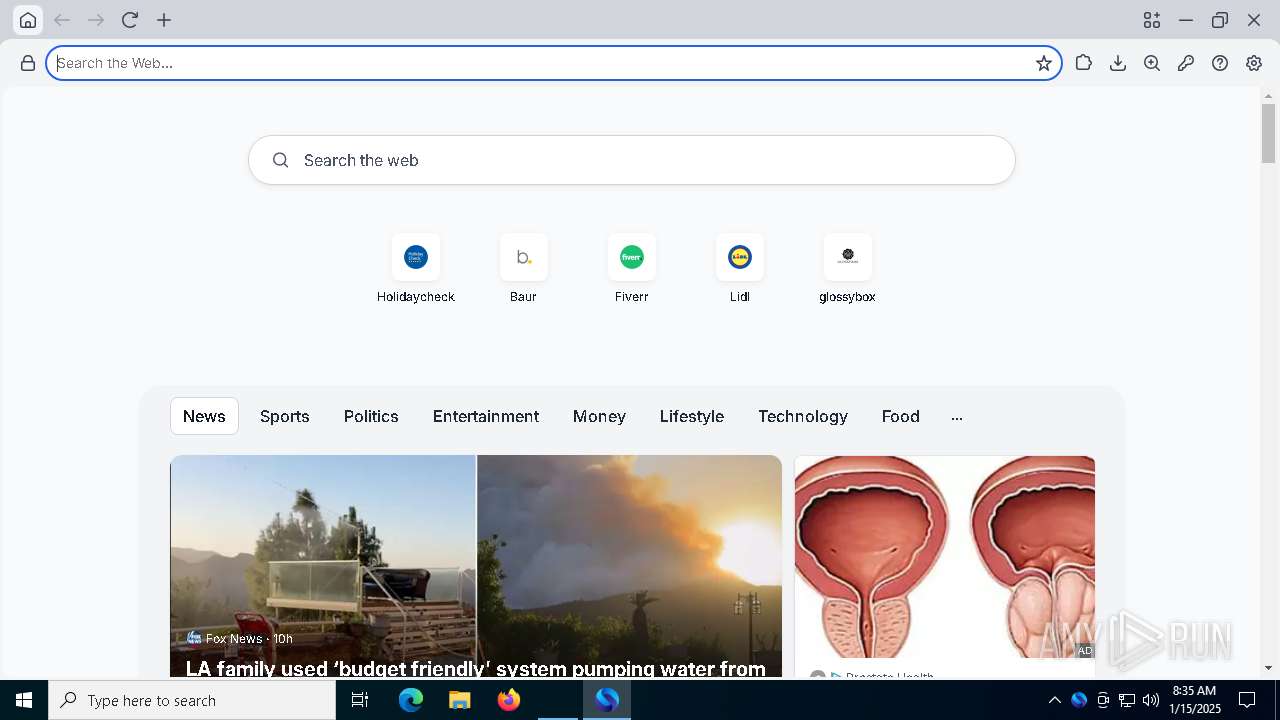Open the LA family Fox News article
Screen dimensions: 1280x720
(x=476, y=566)
